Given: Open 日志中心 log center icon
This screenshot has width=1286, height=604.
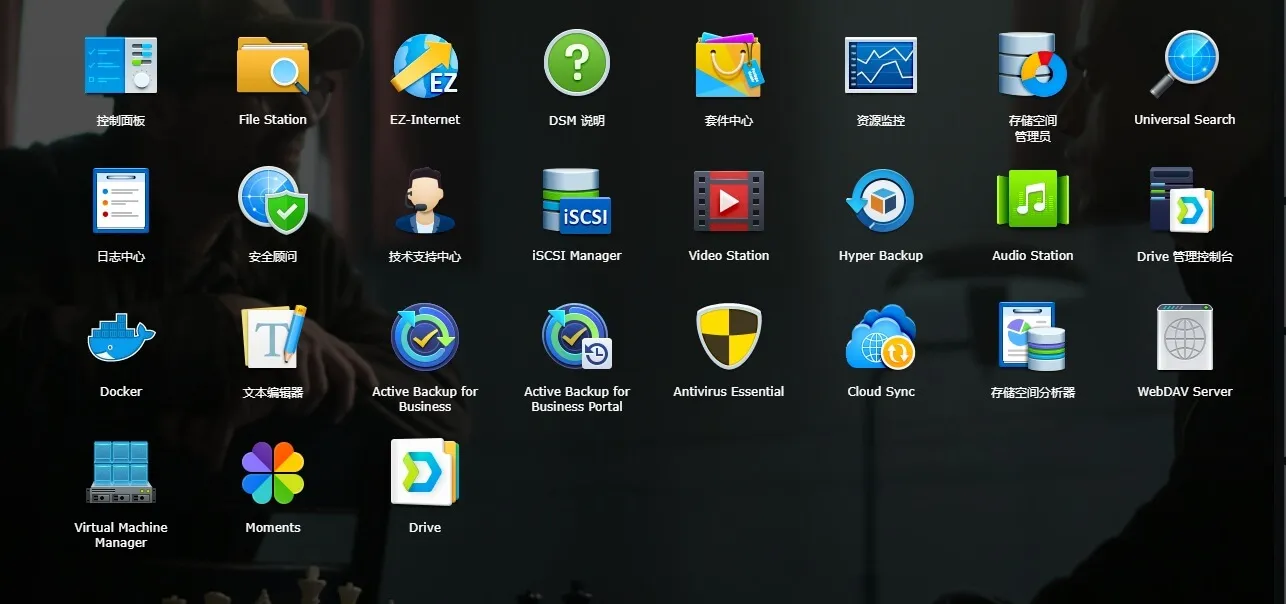Looking at the screenshot, I should click(121, 201).
